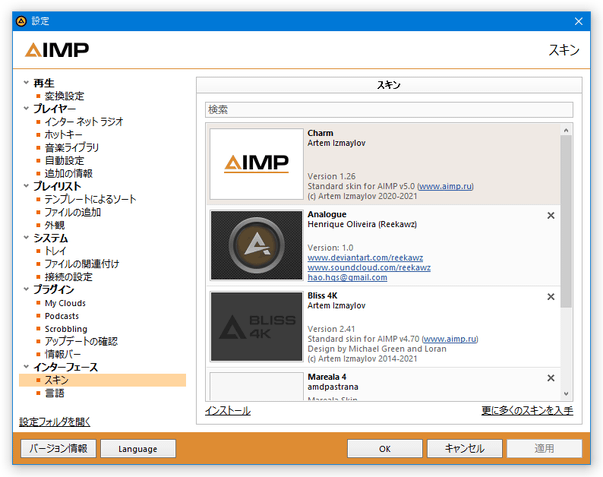Screen dimensions: 603x477
Task: Select the プレイヤー category in the tree
Action: coord(55,109)
